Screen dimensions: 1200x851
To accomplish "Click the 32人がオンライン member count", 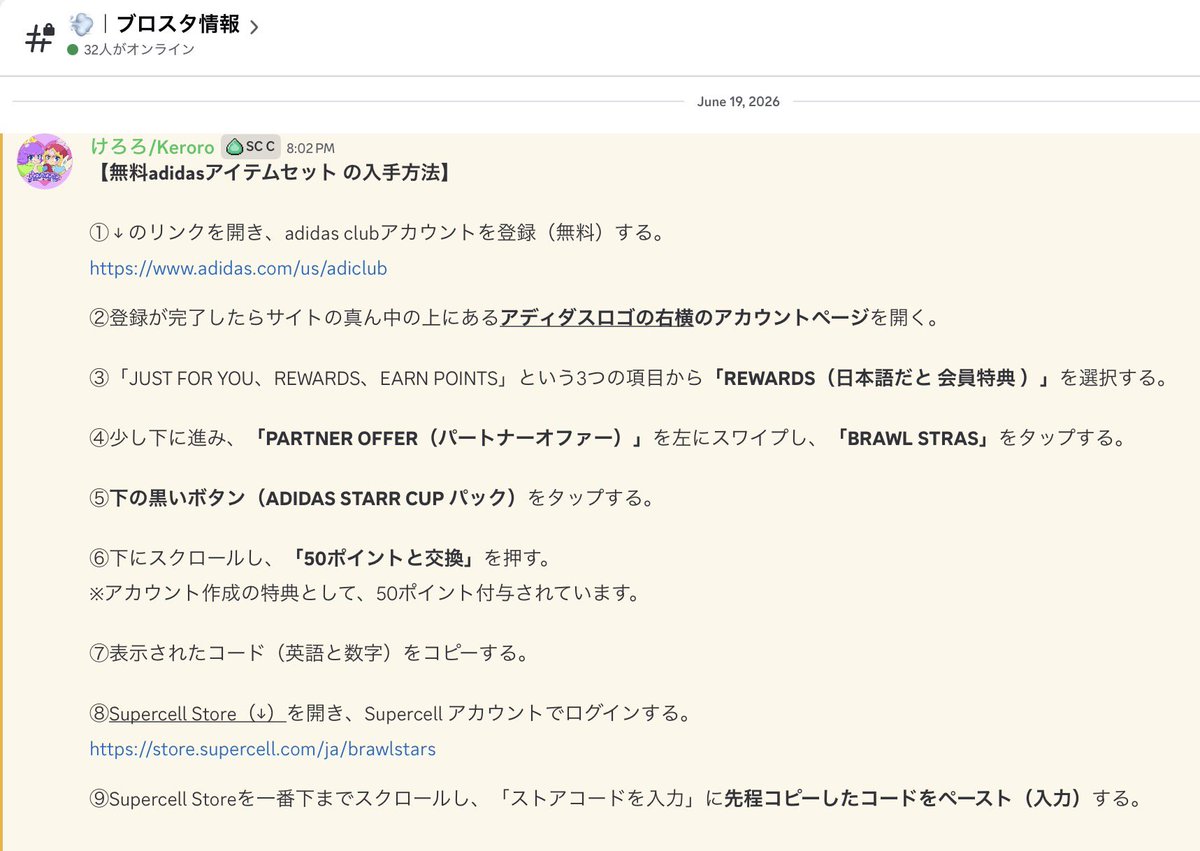I will click(139, 49).
